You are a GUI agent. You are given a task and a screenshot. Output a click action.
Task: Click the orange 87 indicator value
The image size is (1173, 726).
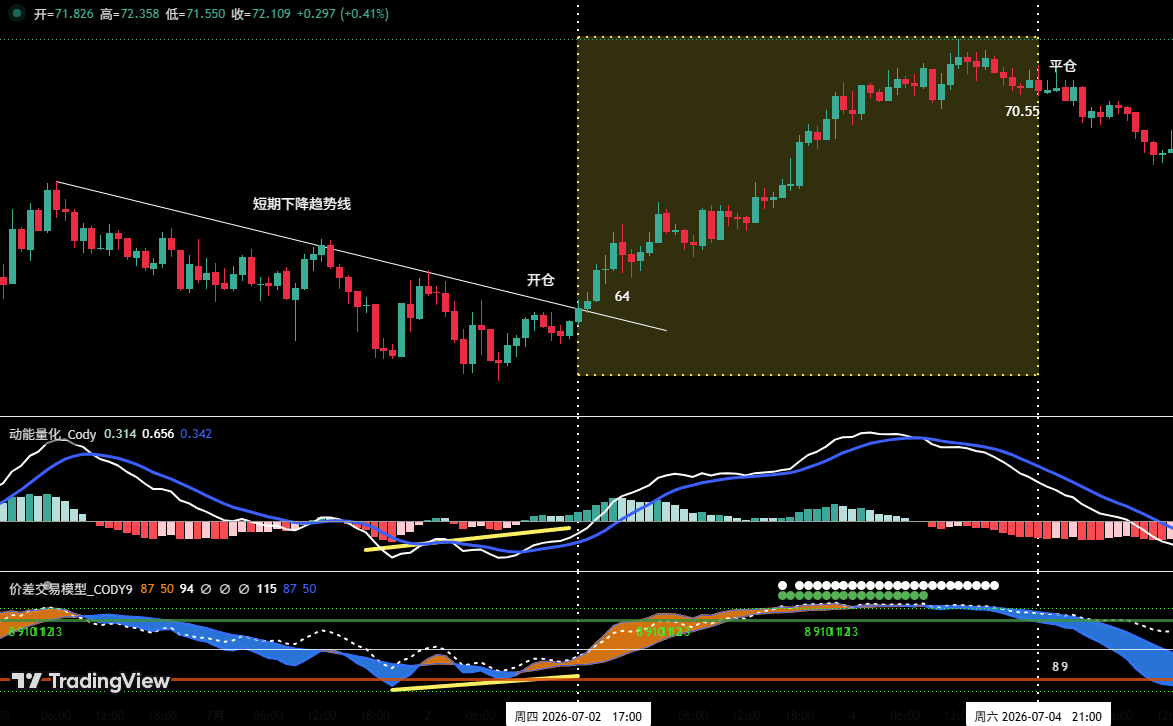[147, 589]
